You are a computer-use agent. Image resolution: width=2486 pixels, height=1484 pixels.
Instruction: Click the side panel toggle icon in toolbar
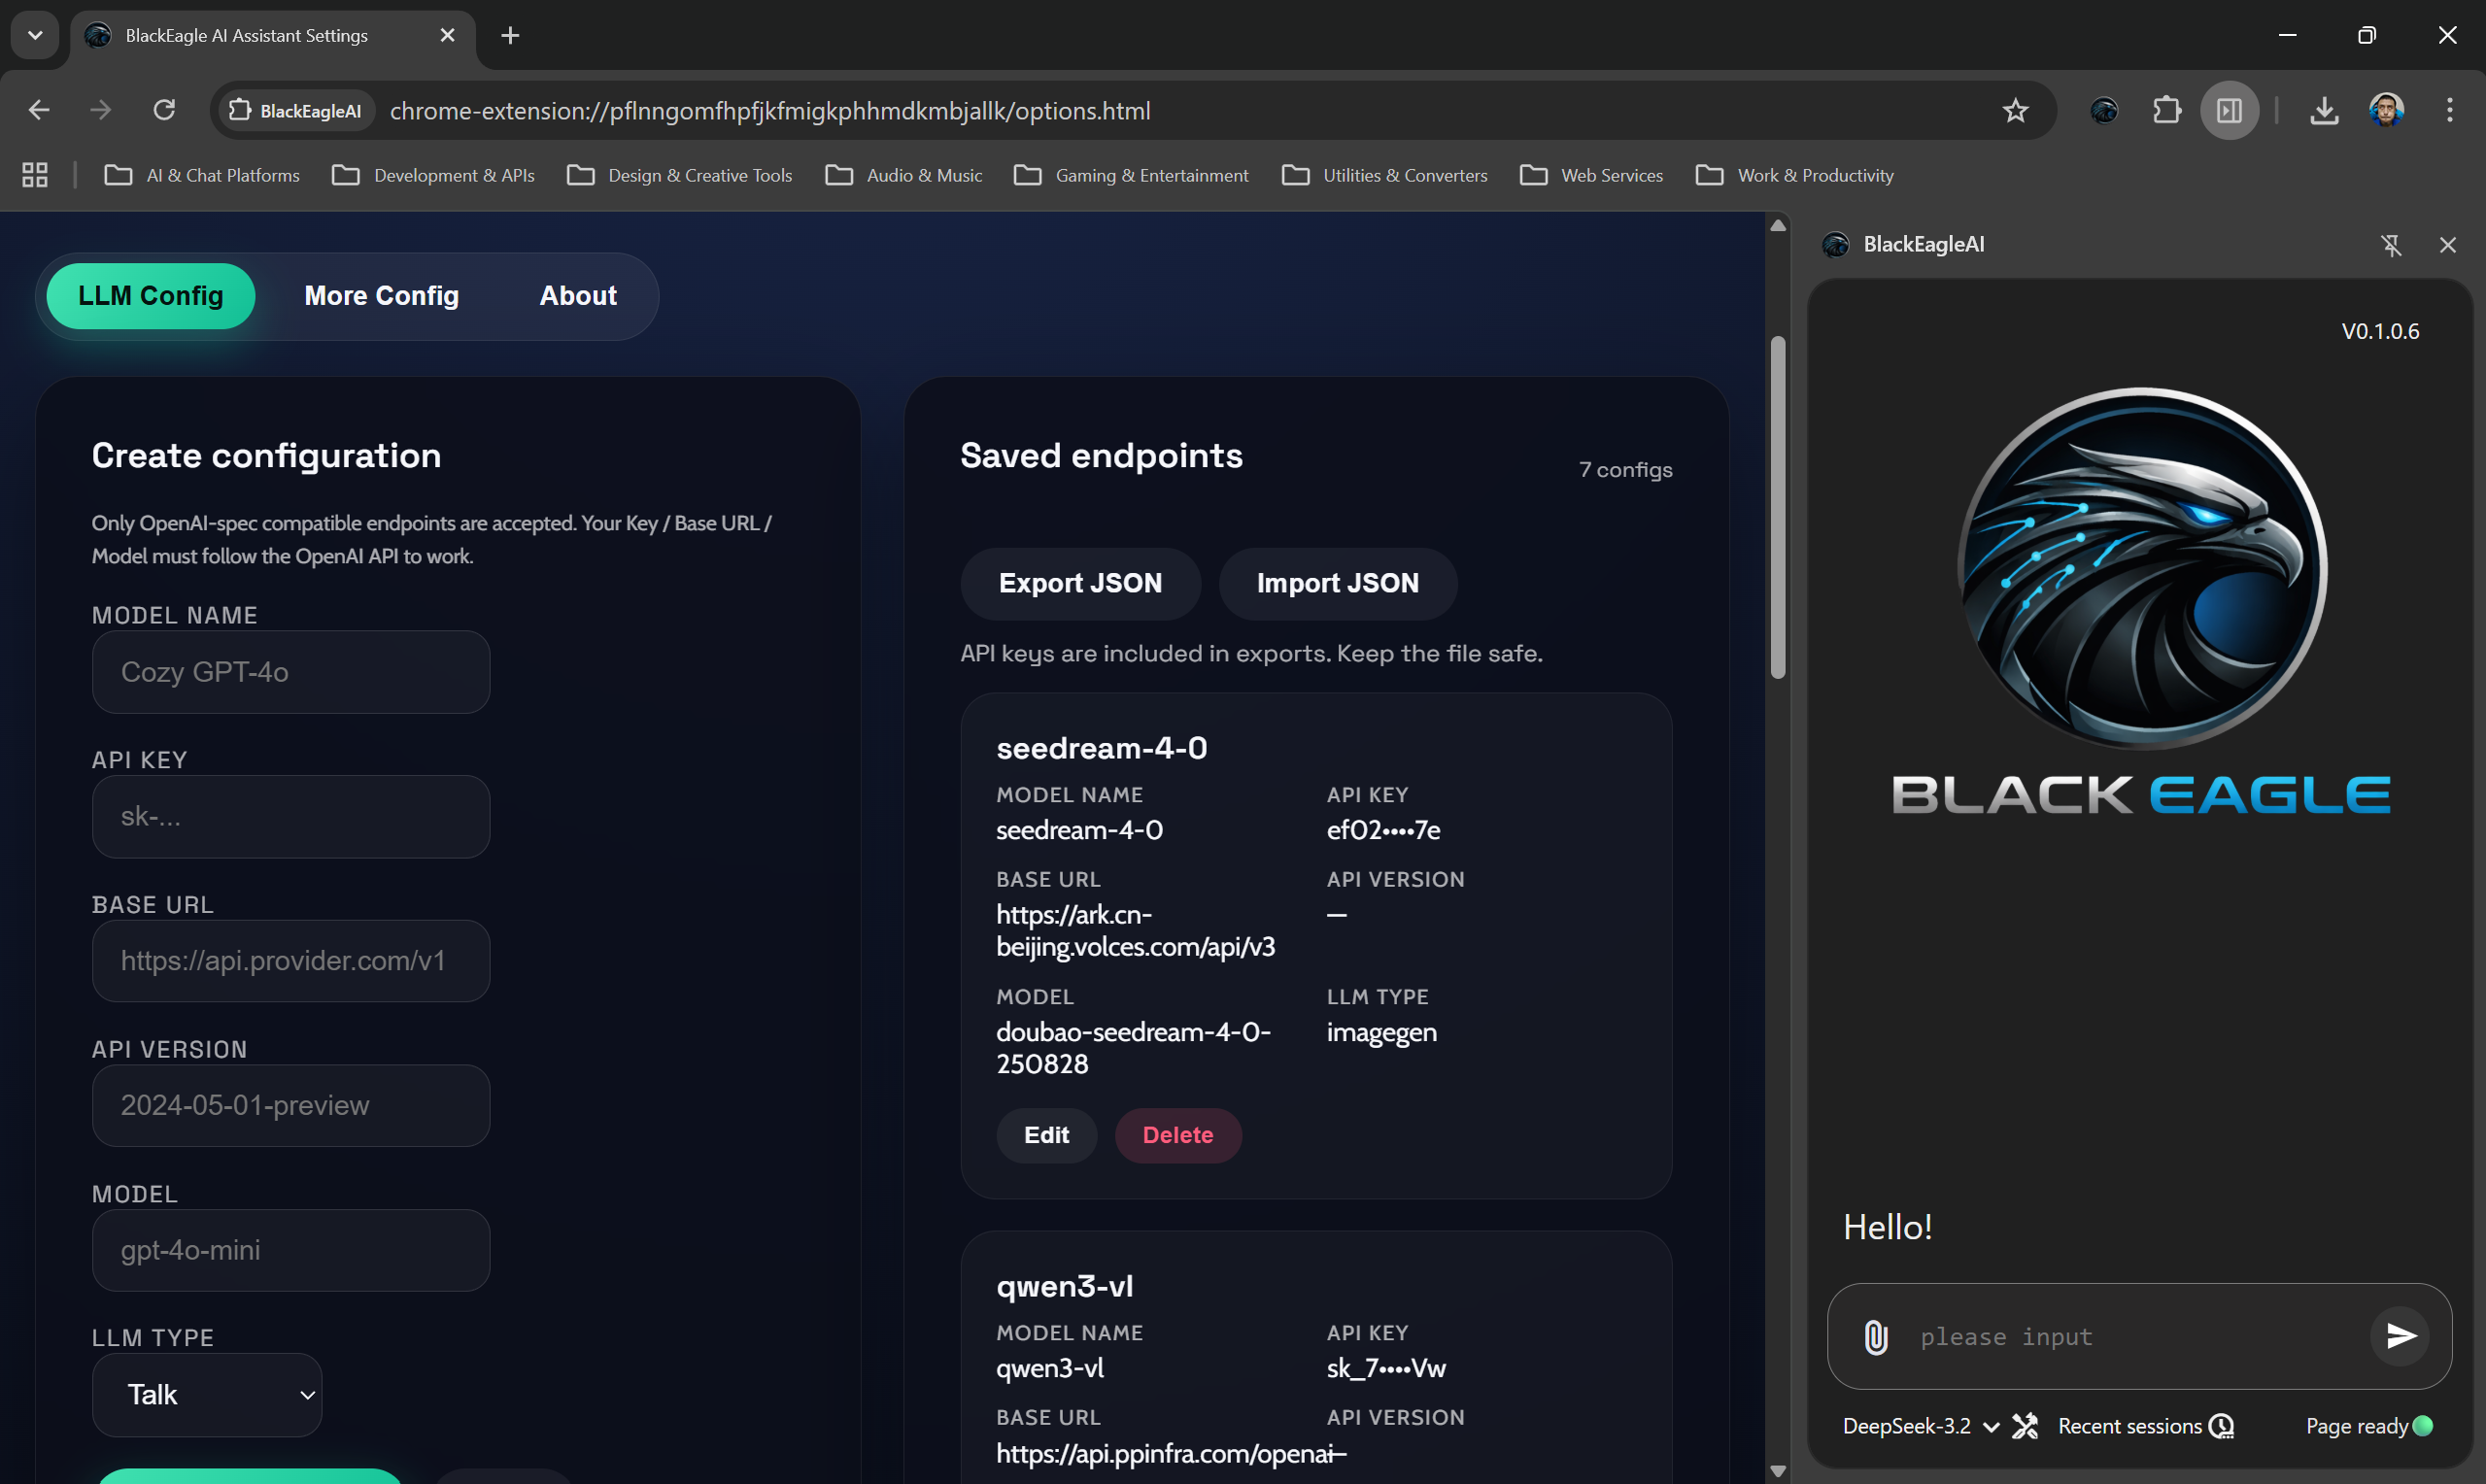pyautogui.click(x=2229, y=110)
